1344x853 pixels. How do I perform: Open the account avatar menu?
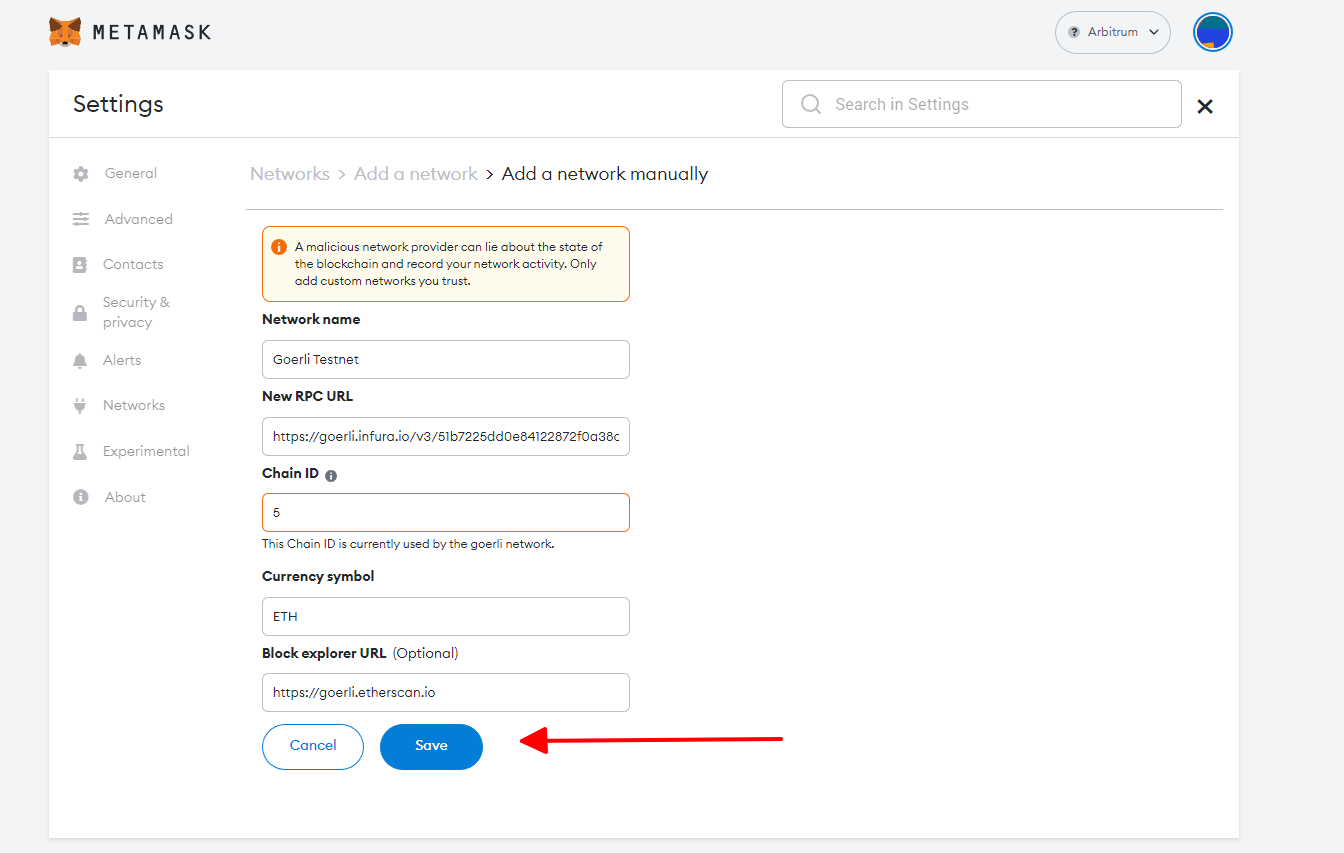pyautogui.click(x=1213, y=32)
